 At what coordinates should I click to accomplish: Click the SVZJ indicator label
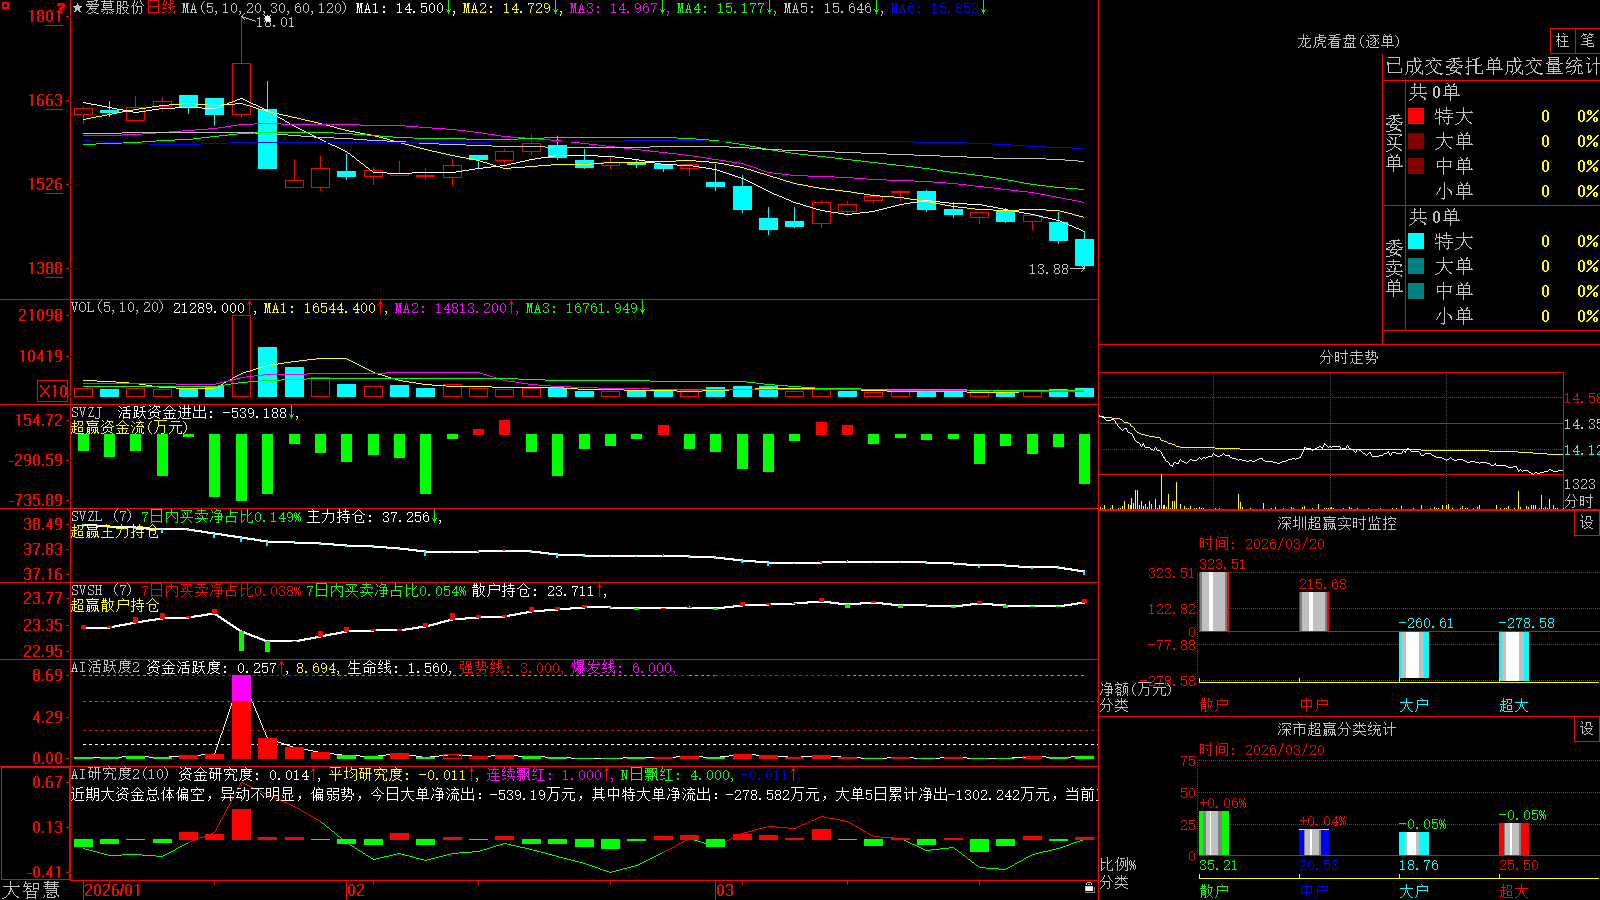click(87, 412)
